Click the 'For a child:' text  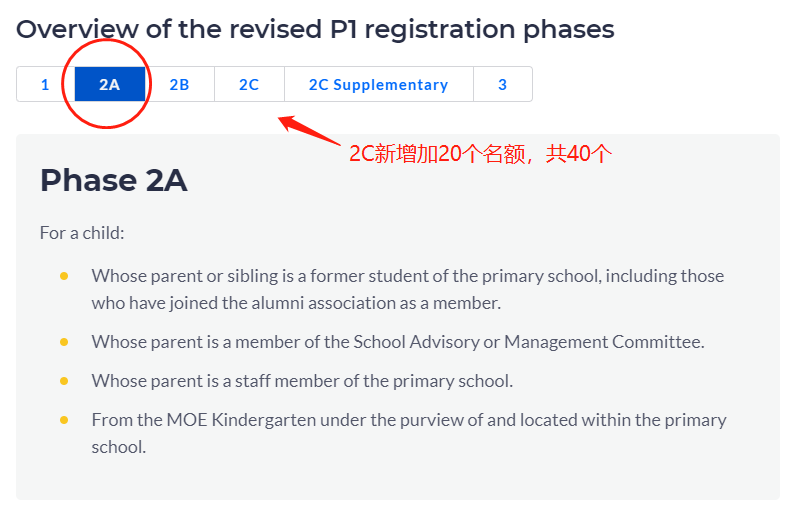point(82,233)
